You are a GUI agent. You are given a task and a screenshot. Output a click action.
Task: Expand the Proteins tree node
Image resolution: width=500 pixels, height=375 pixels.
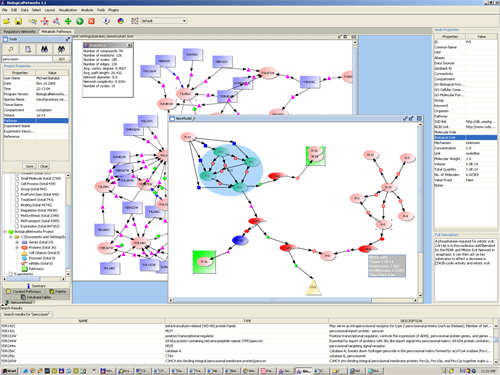[17, 248]
